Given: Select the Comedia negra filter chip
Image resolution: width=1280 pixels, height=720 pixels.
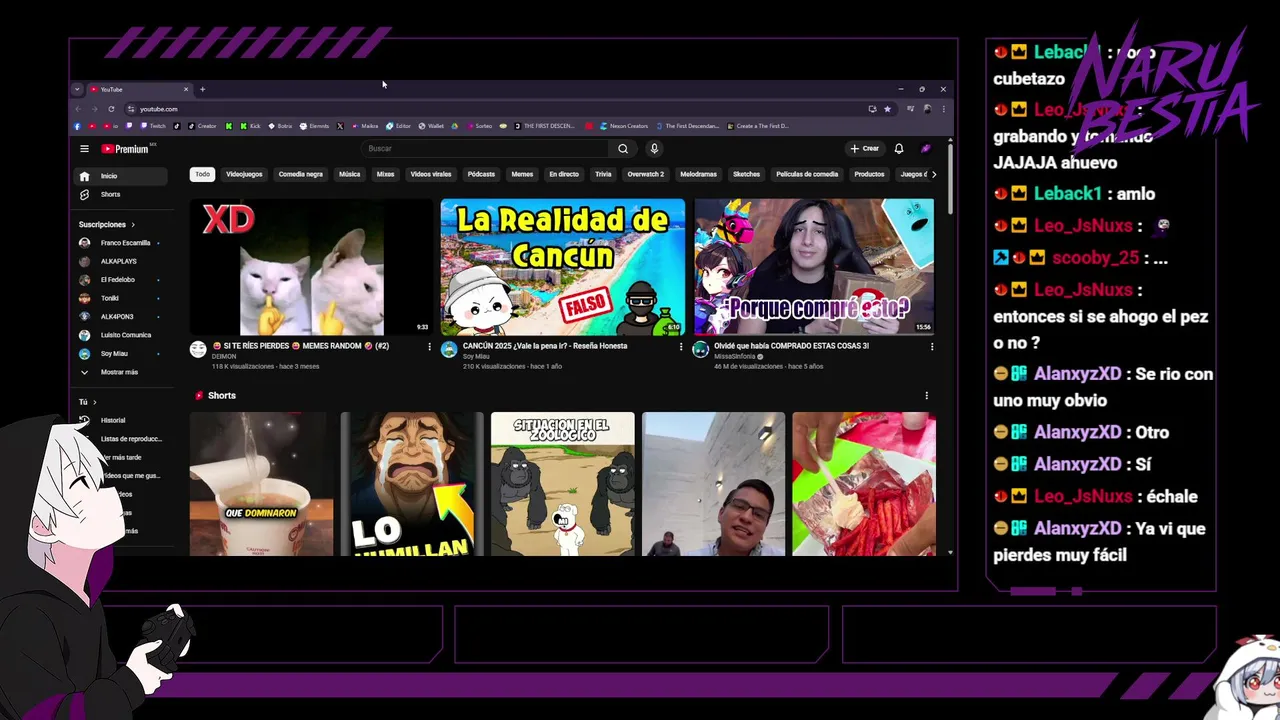Looking at the screenshot, I should [x=301, y=174].
